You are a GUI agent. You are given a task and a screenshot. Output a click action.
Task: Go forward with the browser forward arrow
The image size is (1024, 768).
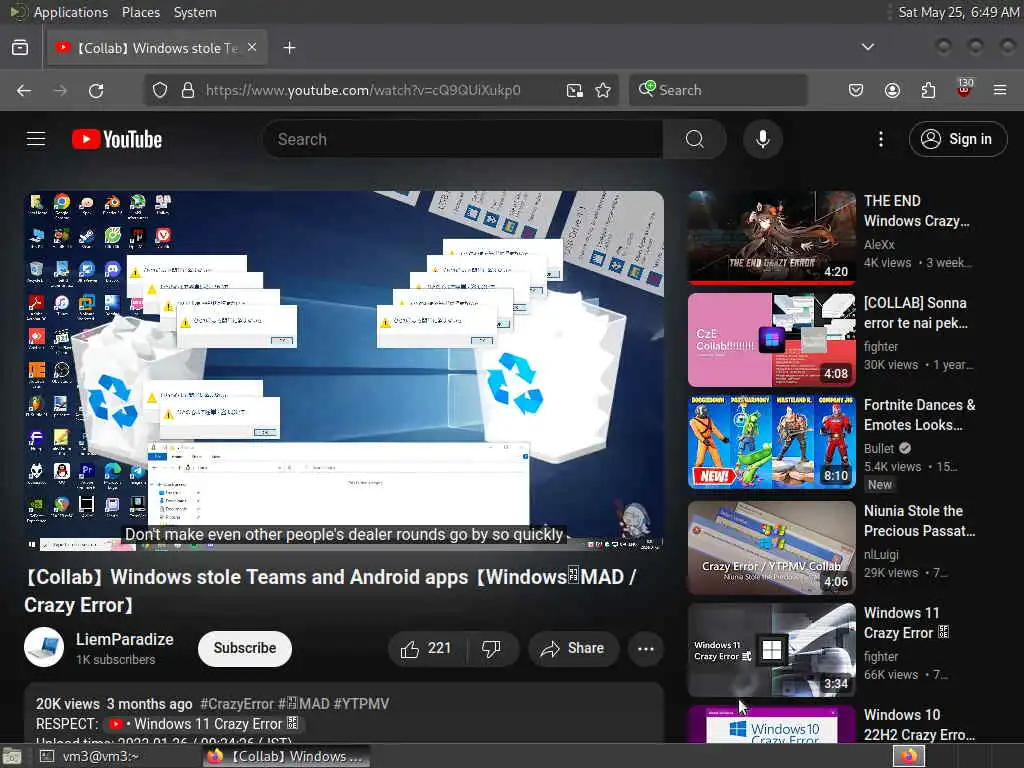60,91
